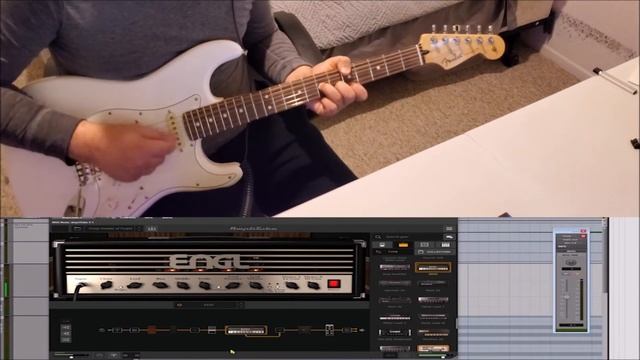Open the preset folder icon in the AmpliTube toolbar

point(78,229)
